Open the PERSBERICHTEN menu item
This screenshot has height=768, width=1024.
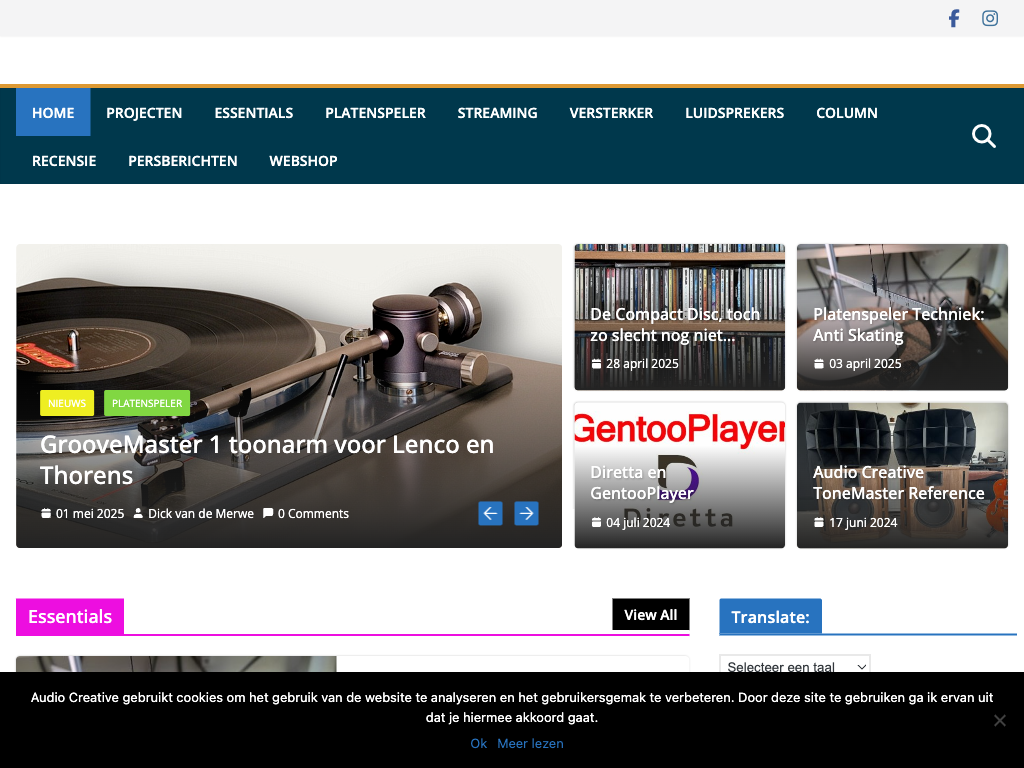(183, 161)
